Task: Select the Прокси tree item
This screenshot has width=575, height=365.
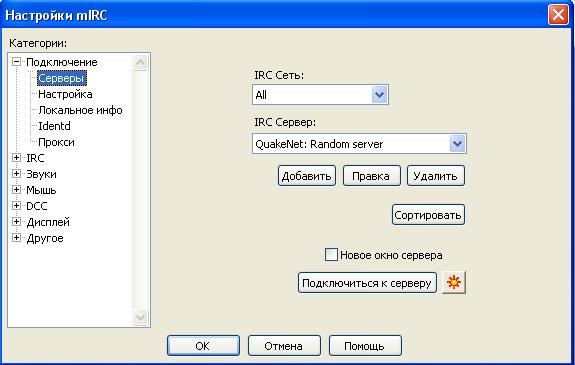Action: (x=56, y=142)
